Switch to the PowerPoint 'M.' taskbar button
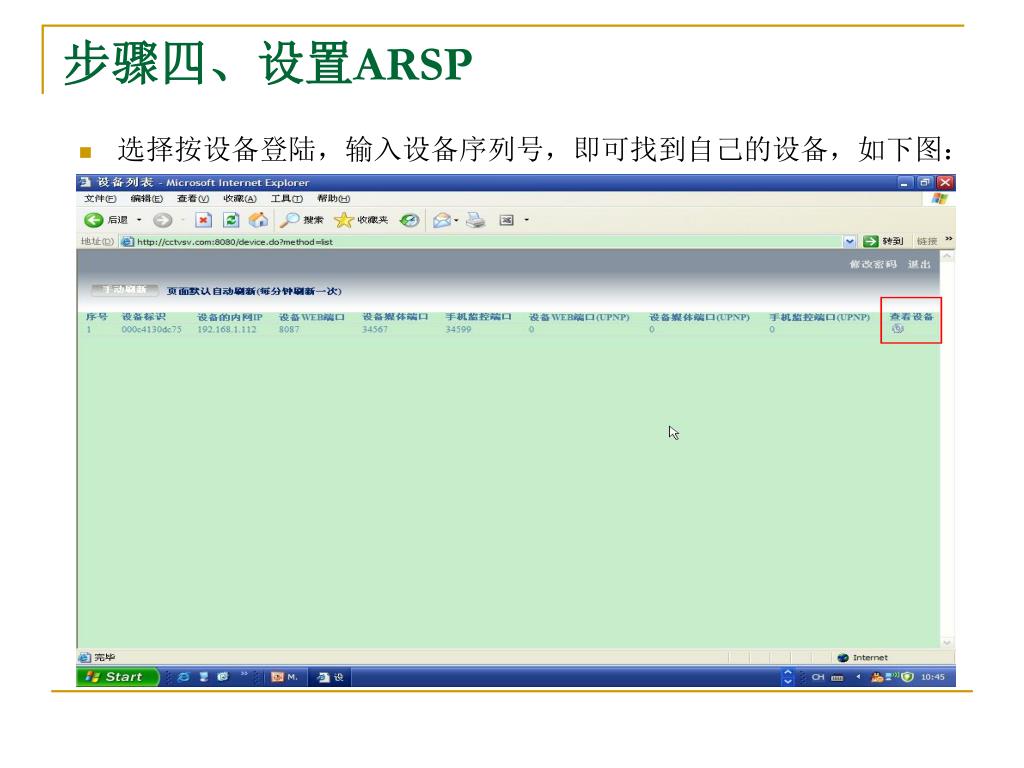Image resolution: width=1024 pixels, height=768 pixels. tap(285, 677)
